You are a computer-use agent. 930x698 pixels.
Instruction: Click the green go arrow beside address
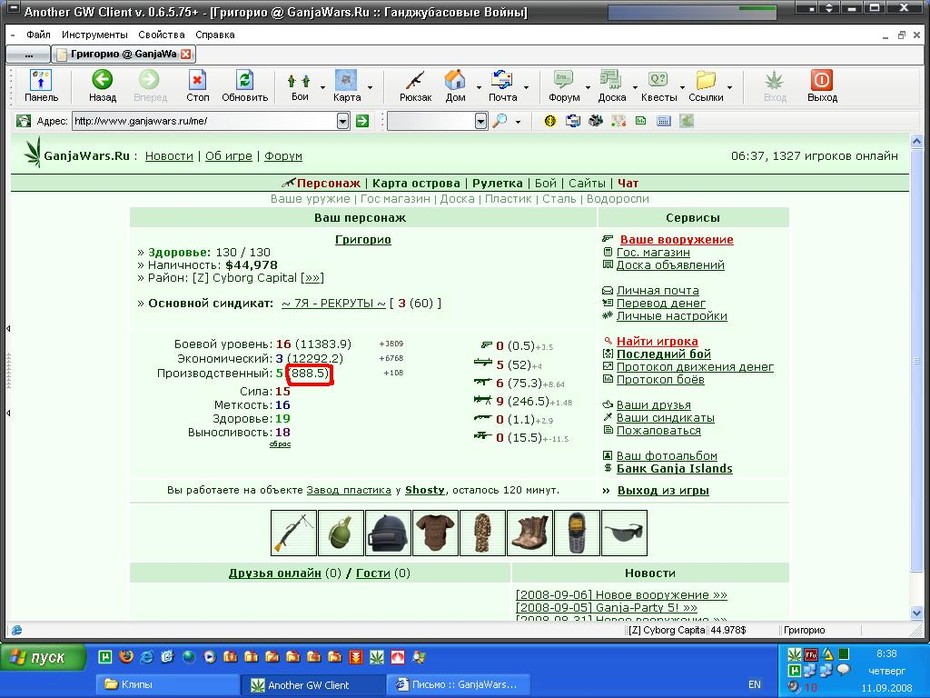point(362,121)
